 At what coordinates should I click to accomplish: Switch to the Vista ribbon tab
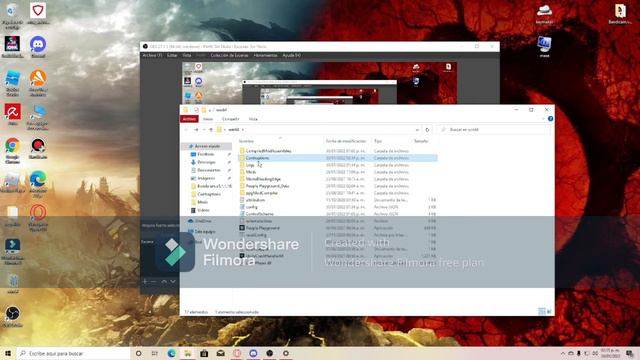pyautogui.click(x=253, y=119)
